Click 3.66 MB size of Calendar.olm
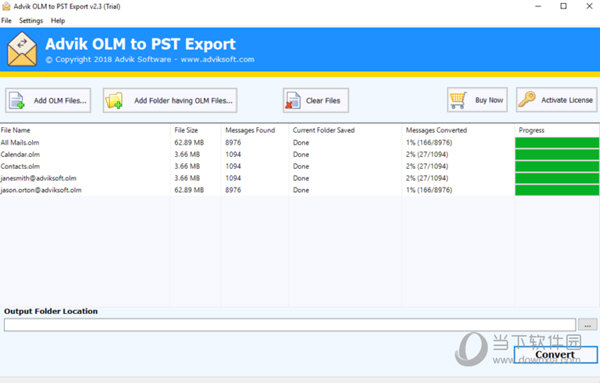The height and width of the screenshot is (383, 600). pos(187,154)
